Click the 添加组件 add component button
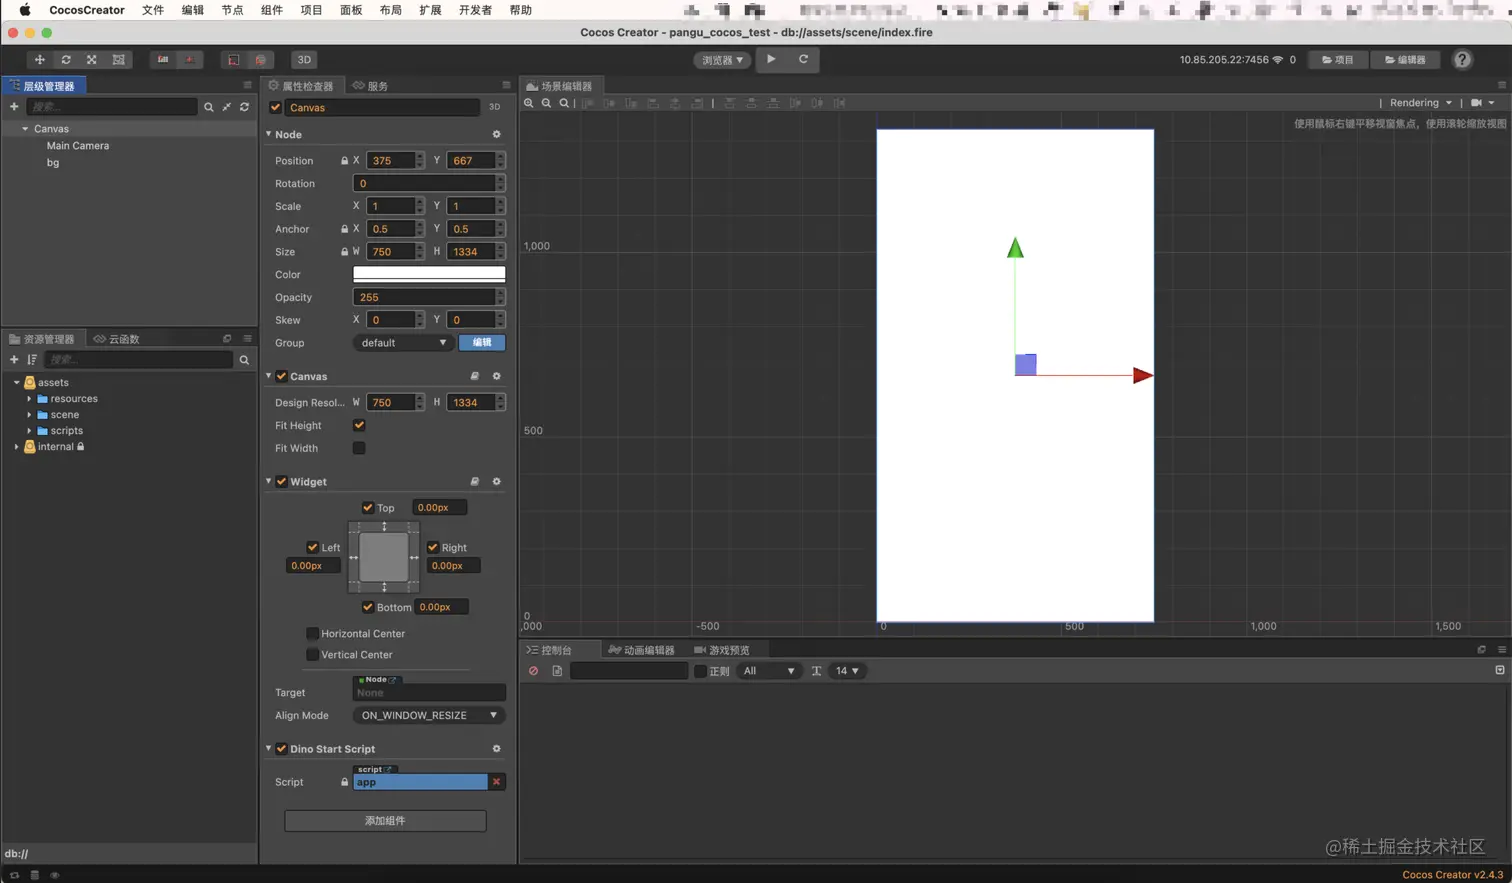 coord(385,821)
